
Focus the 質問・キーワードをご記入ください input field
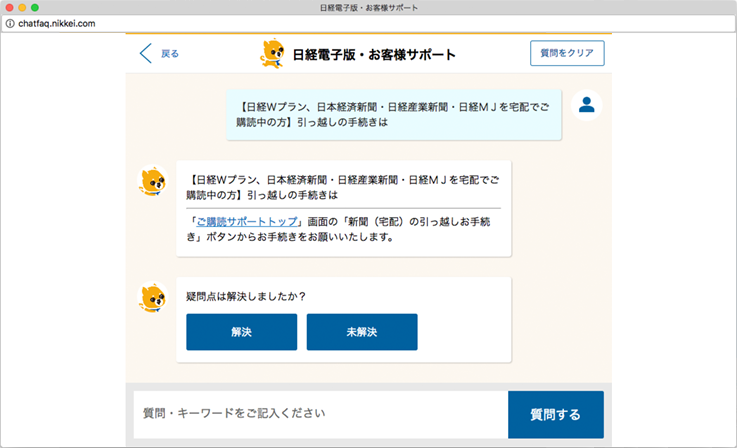(x=321, y=414)
